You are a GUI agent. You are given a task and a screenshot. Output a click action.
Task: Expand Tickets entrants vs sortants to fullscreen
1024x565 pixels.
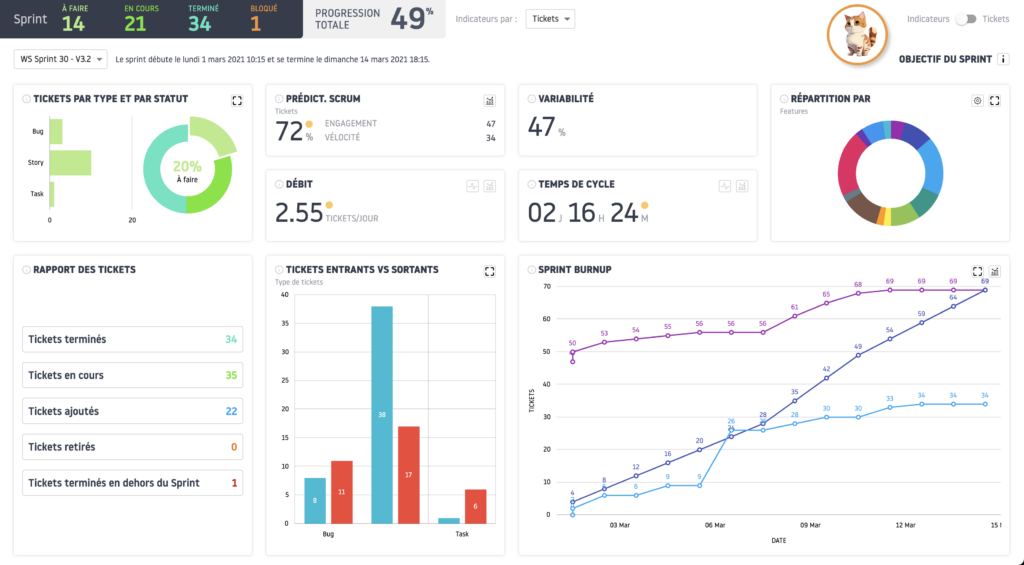[490, 271]
